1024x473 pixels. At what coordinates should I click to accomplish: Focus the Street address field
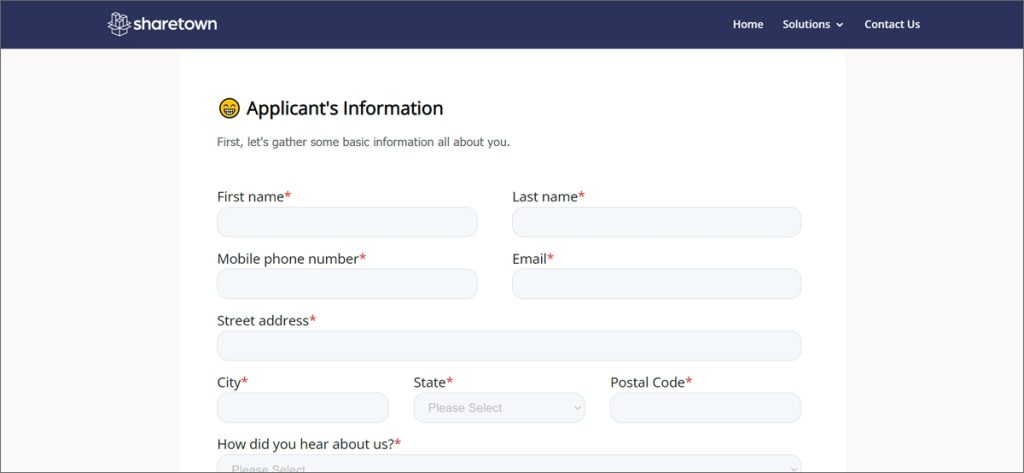coord(508,346)
